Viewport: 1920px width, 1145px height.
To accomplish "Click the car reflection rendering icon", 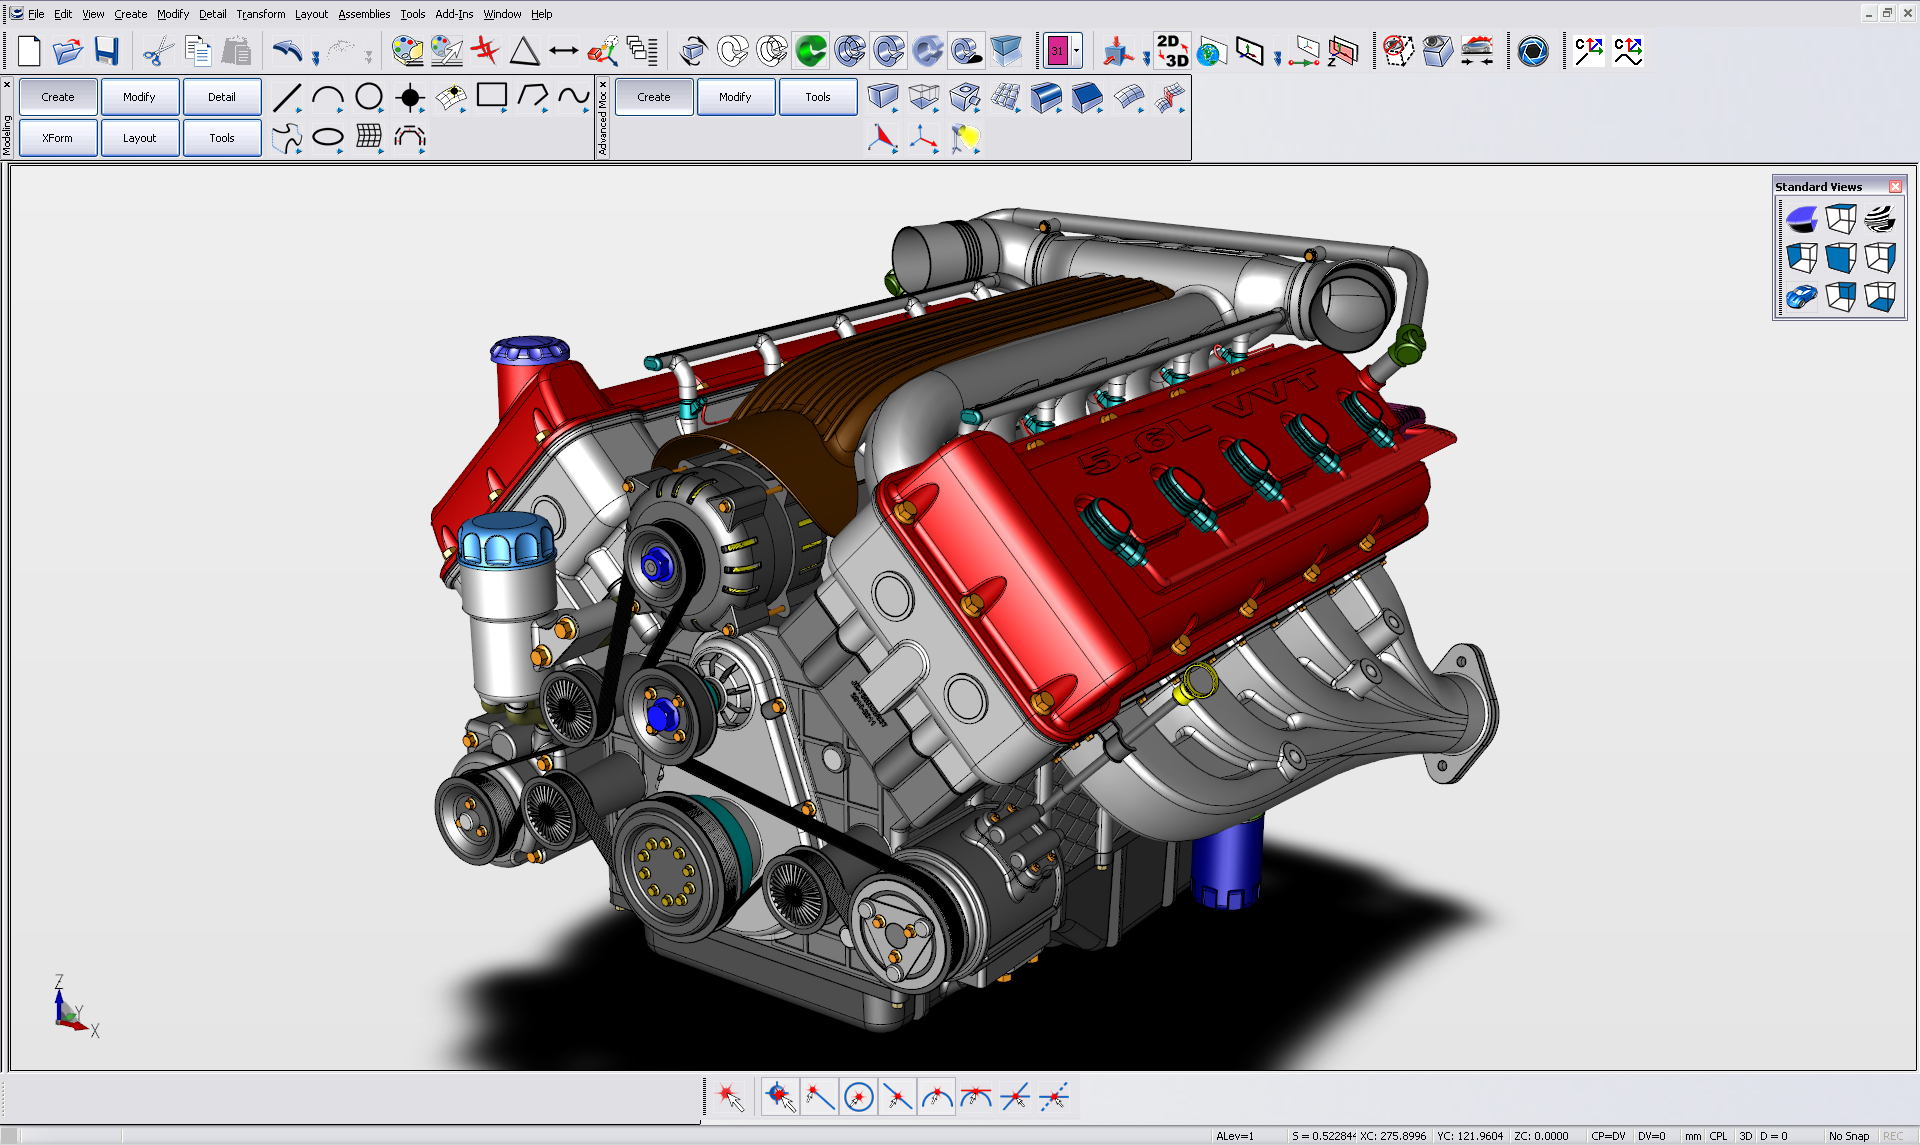I will pyautogui.click(x=1477, y=51).
